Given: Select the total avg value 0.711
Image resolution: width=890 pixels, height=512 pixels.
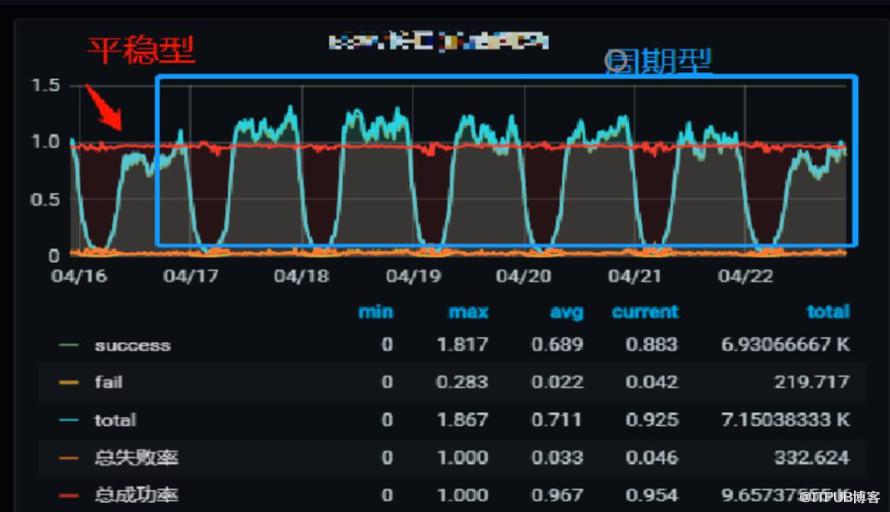Looking at the screenshot, I should pyautogui.click(x=557, y=419).
